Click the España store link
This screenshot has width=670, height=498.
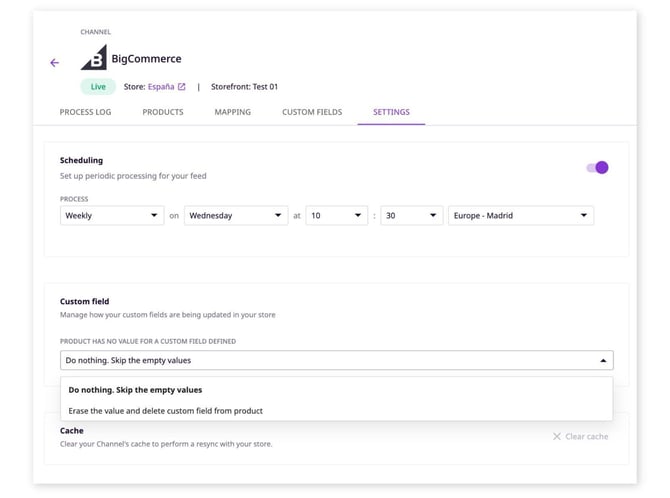161,87
